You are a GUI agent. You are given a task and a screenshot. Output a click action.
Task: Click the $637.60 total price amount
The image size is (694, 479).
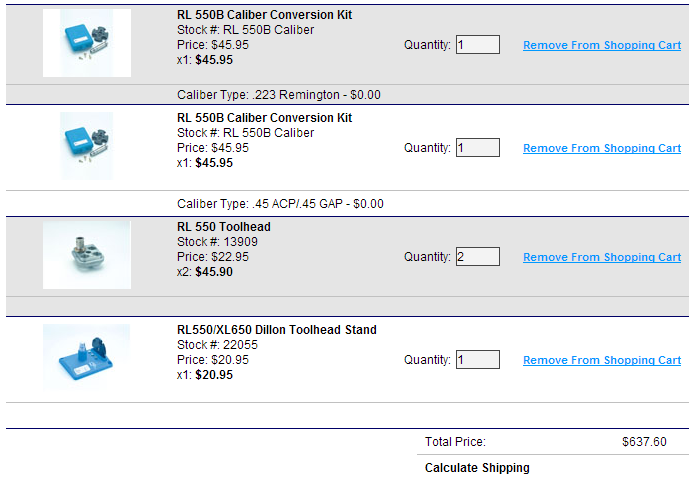point(644,442)
